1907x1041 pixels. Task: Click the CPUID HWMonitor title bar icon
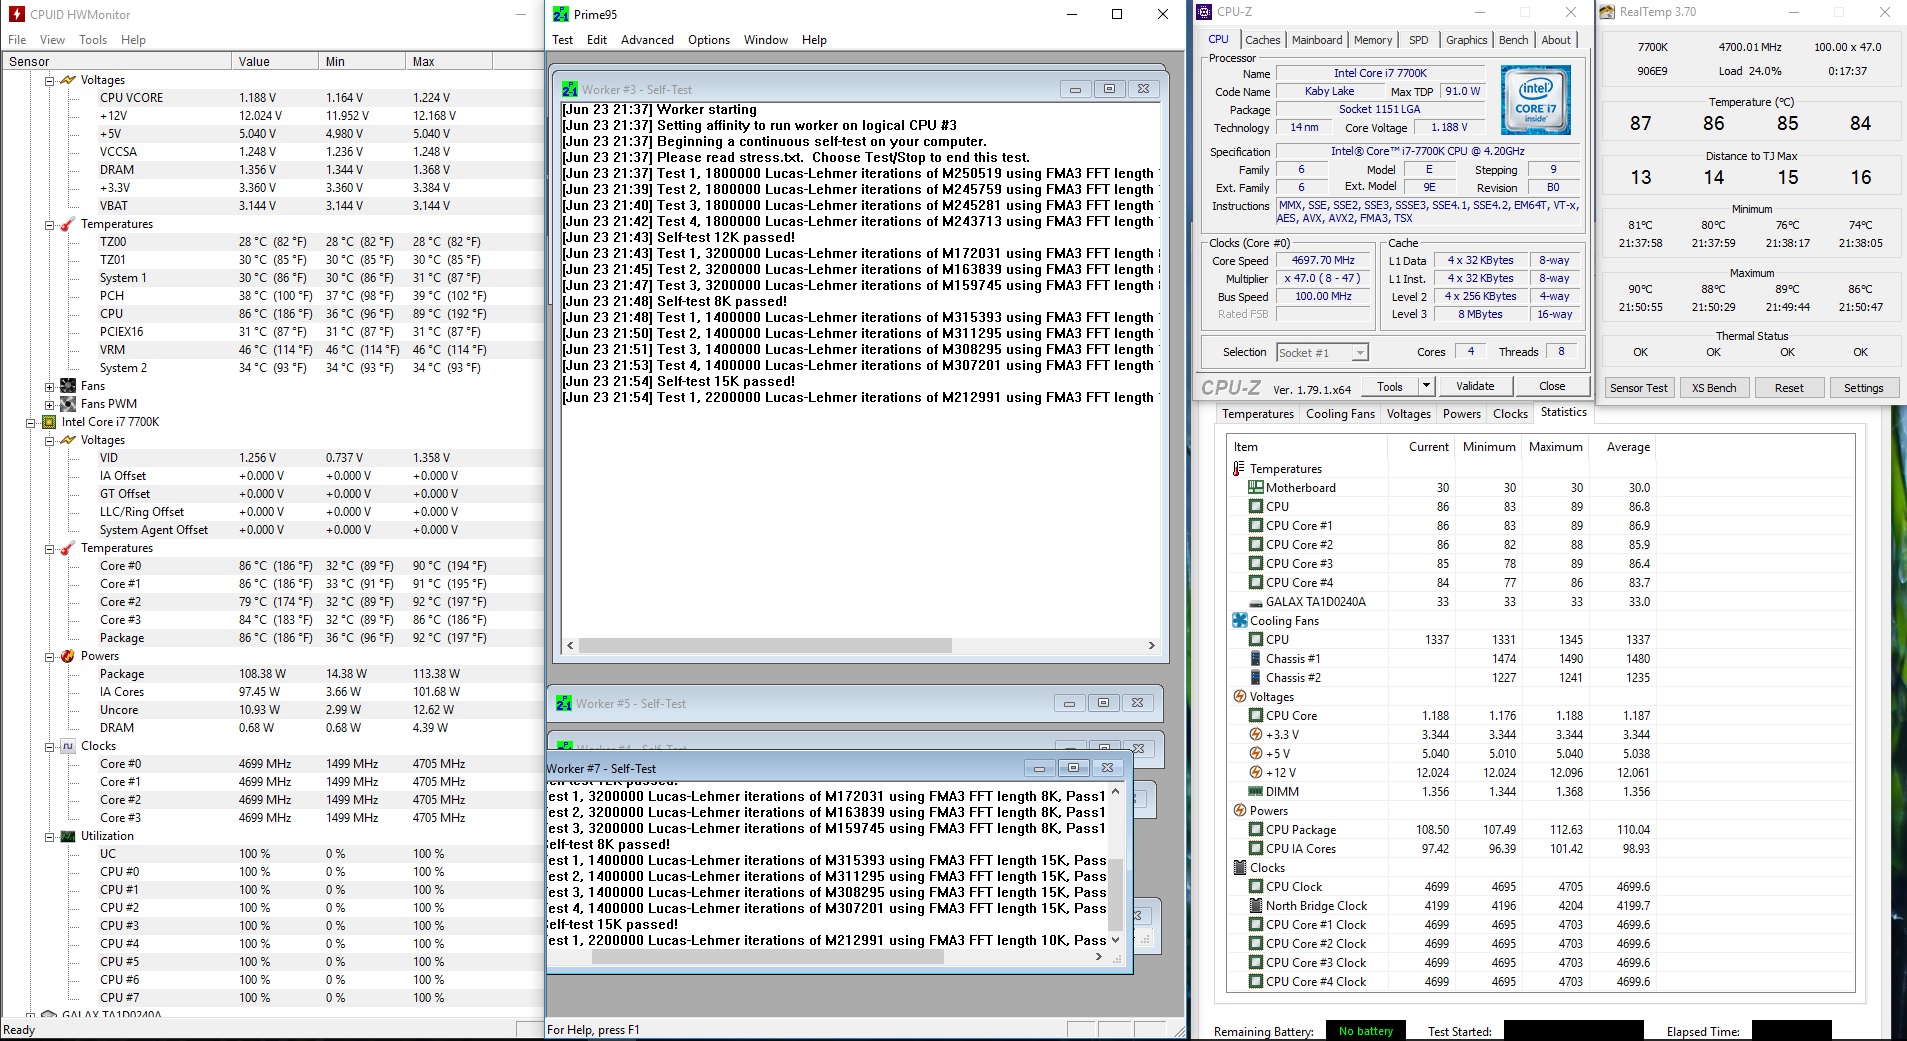[16, 14]
